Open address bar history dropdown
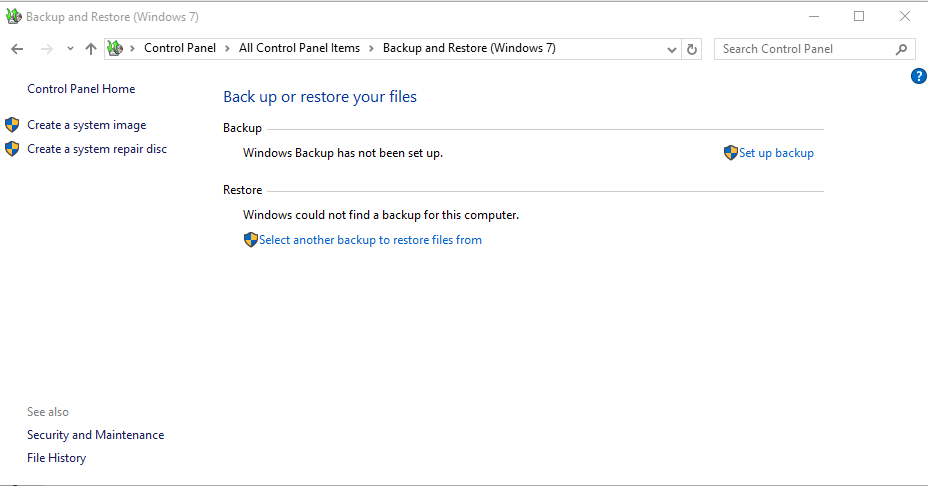This screenshot has height=486, width=928. point(671,49)
